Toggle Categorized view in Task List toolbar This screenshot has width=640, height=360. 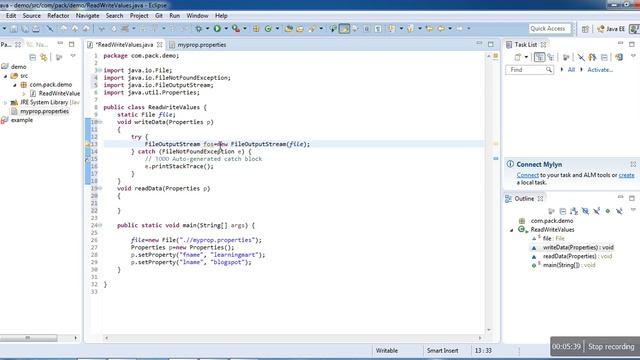click(x=539, y=58)
